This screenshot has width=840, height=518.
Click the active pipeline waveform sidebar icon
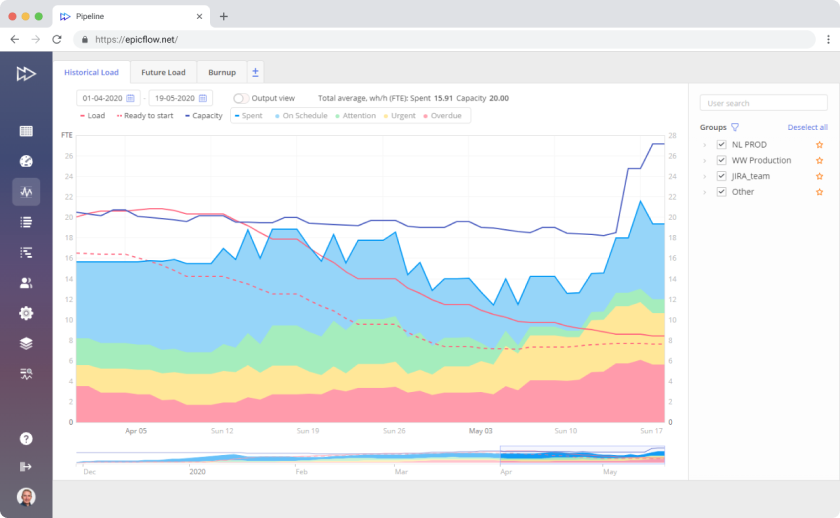tap(26, 192)
